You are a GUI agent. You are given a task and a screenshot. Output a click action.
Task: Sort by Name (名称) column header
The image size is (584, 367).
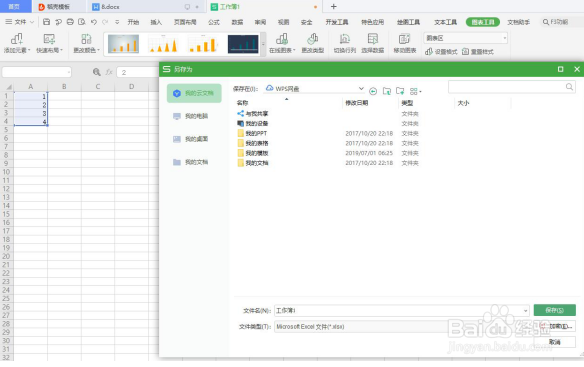pyautogui.click(x=242, y=103)
